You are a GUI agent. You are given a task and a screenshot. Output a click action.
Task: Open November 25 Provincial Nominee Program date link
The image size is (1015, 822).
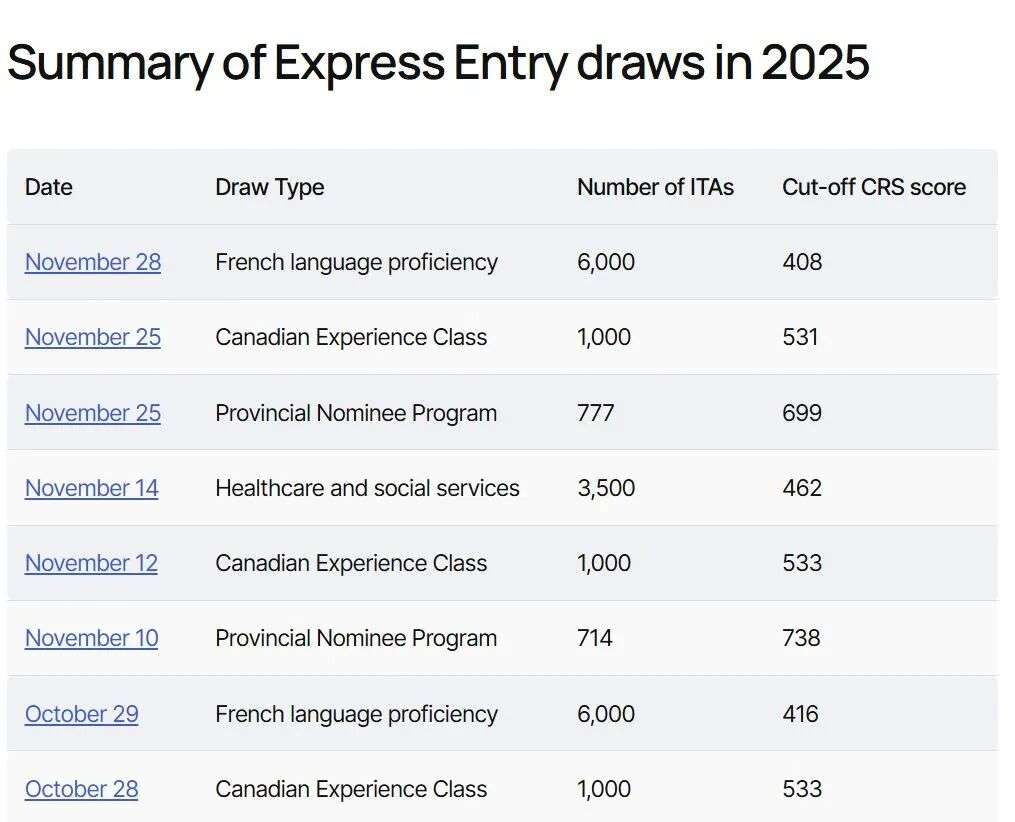pos(92,413)
